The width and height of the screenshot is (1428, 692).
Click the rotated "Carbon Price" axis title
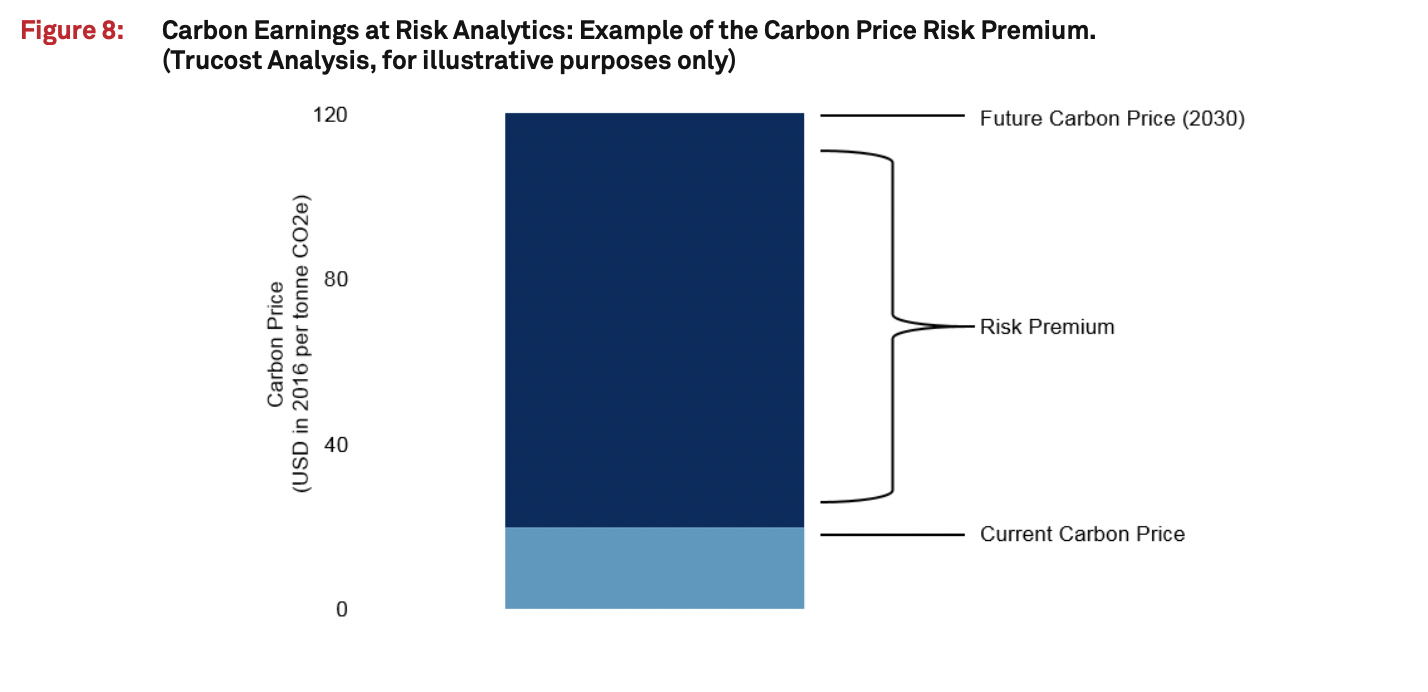pyautogui.click(x=275, y=344)
